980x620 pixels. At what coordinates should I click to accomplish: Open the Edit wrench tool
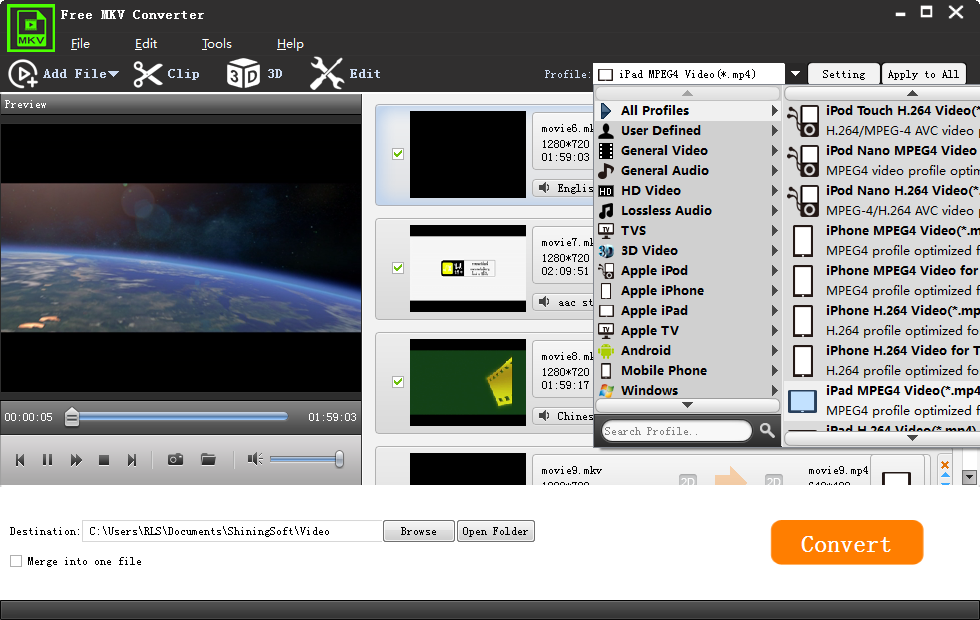click(327, 74)
